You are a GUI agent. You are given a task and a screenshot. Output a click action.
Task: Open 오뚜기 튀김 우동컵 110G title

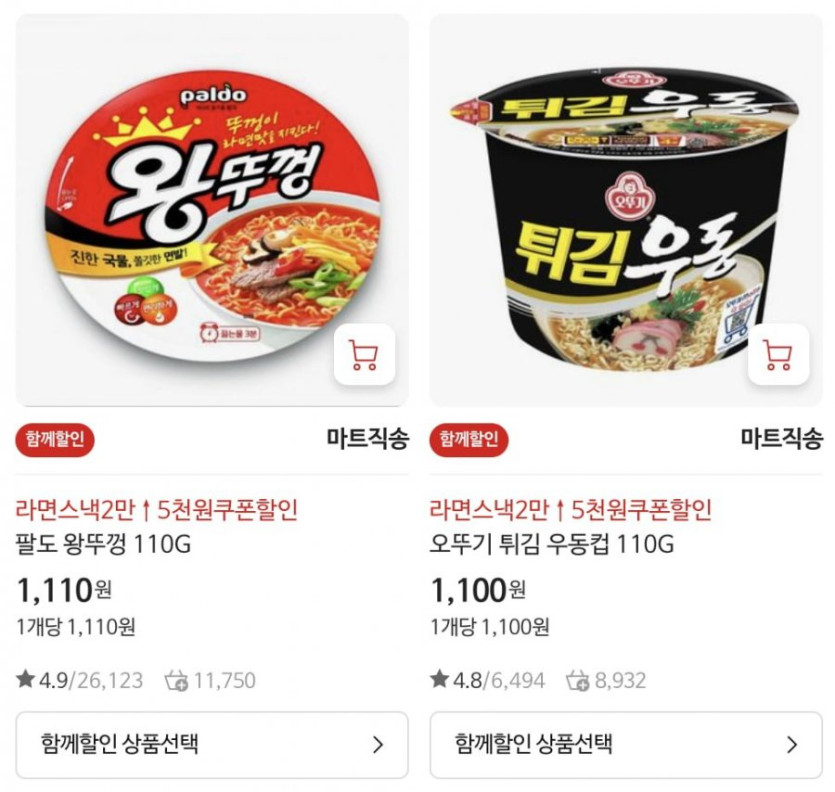coord(552,544)
